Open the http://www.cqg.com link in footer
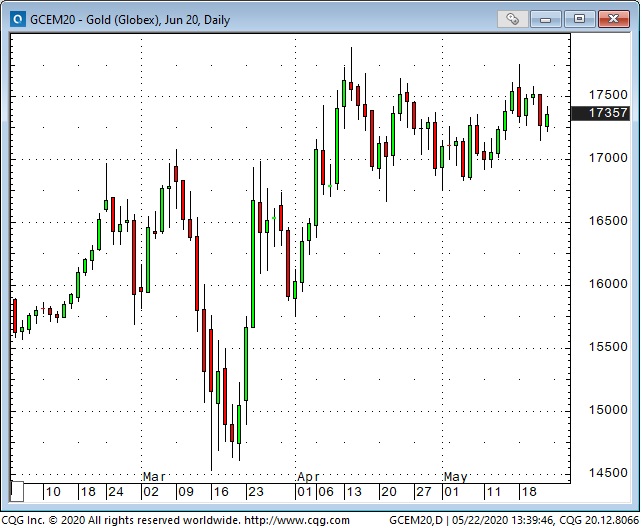Viewport: 642px width, 528px height. 297,521
